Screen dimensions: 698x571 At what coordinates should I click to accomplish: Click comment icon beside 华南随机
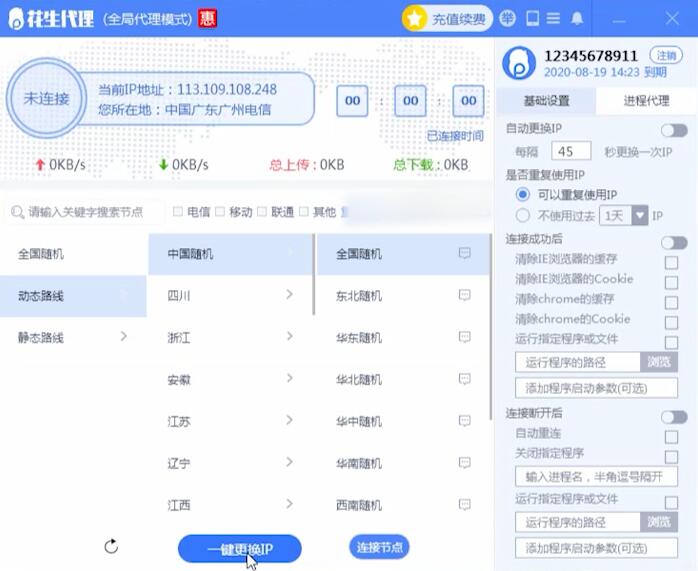tap(464, 463)
